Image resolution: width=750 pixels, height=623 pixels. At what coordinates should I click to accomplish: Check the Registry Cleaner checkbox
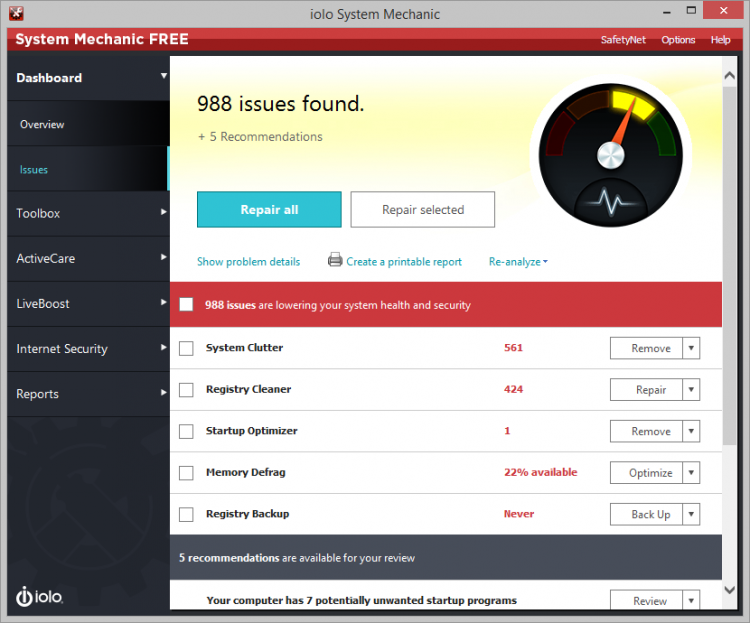[186, 390]
